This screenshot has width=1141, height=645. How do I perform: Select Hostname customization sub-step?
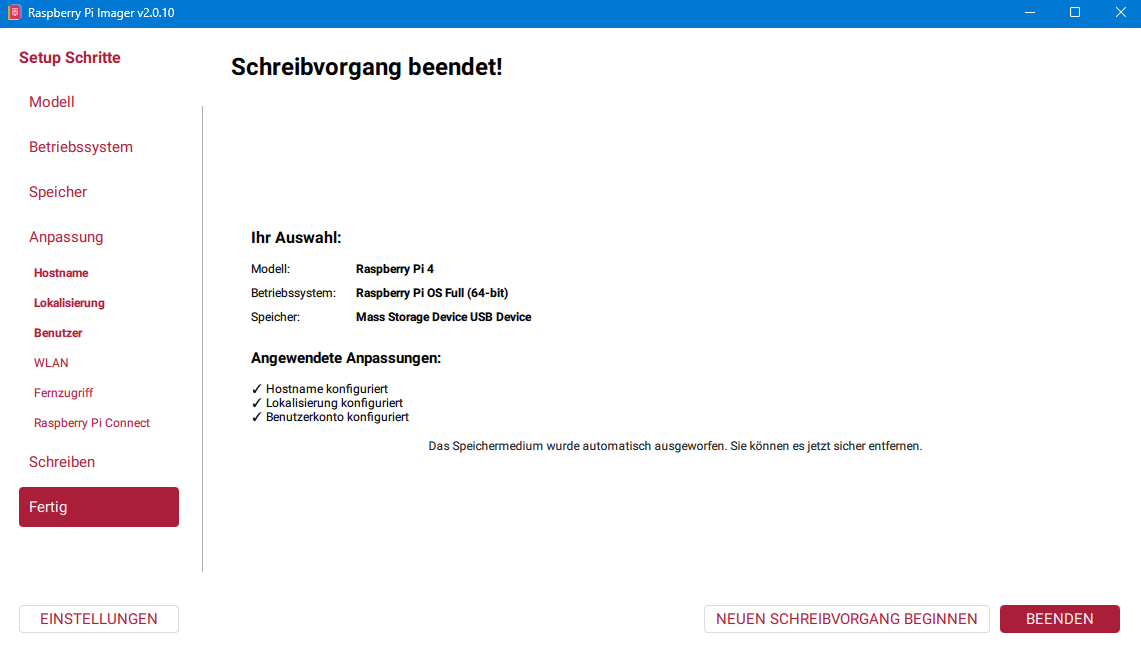[x=61, y=273]
